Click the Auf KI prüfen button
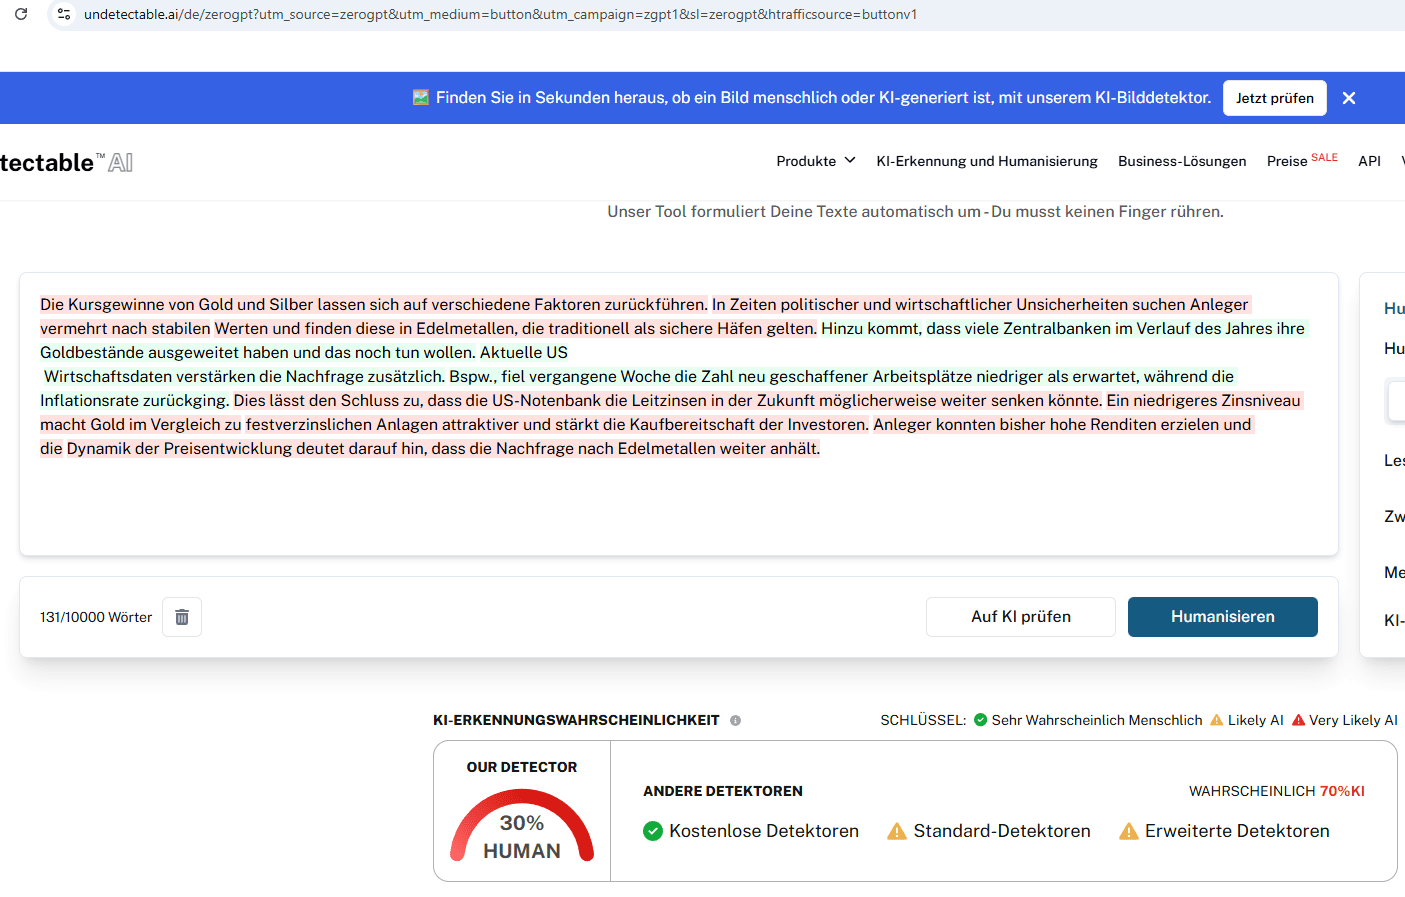Viewport: 1405px width, 897px height. click(1020, 617)
